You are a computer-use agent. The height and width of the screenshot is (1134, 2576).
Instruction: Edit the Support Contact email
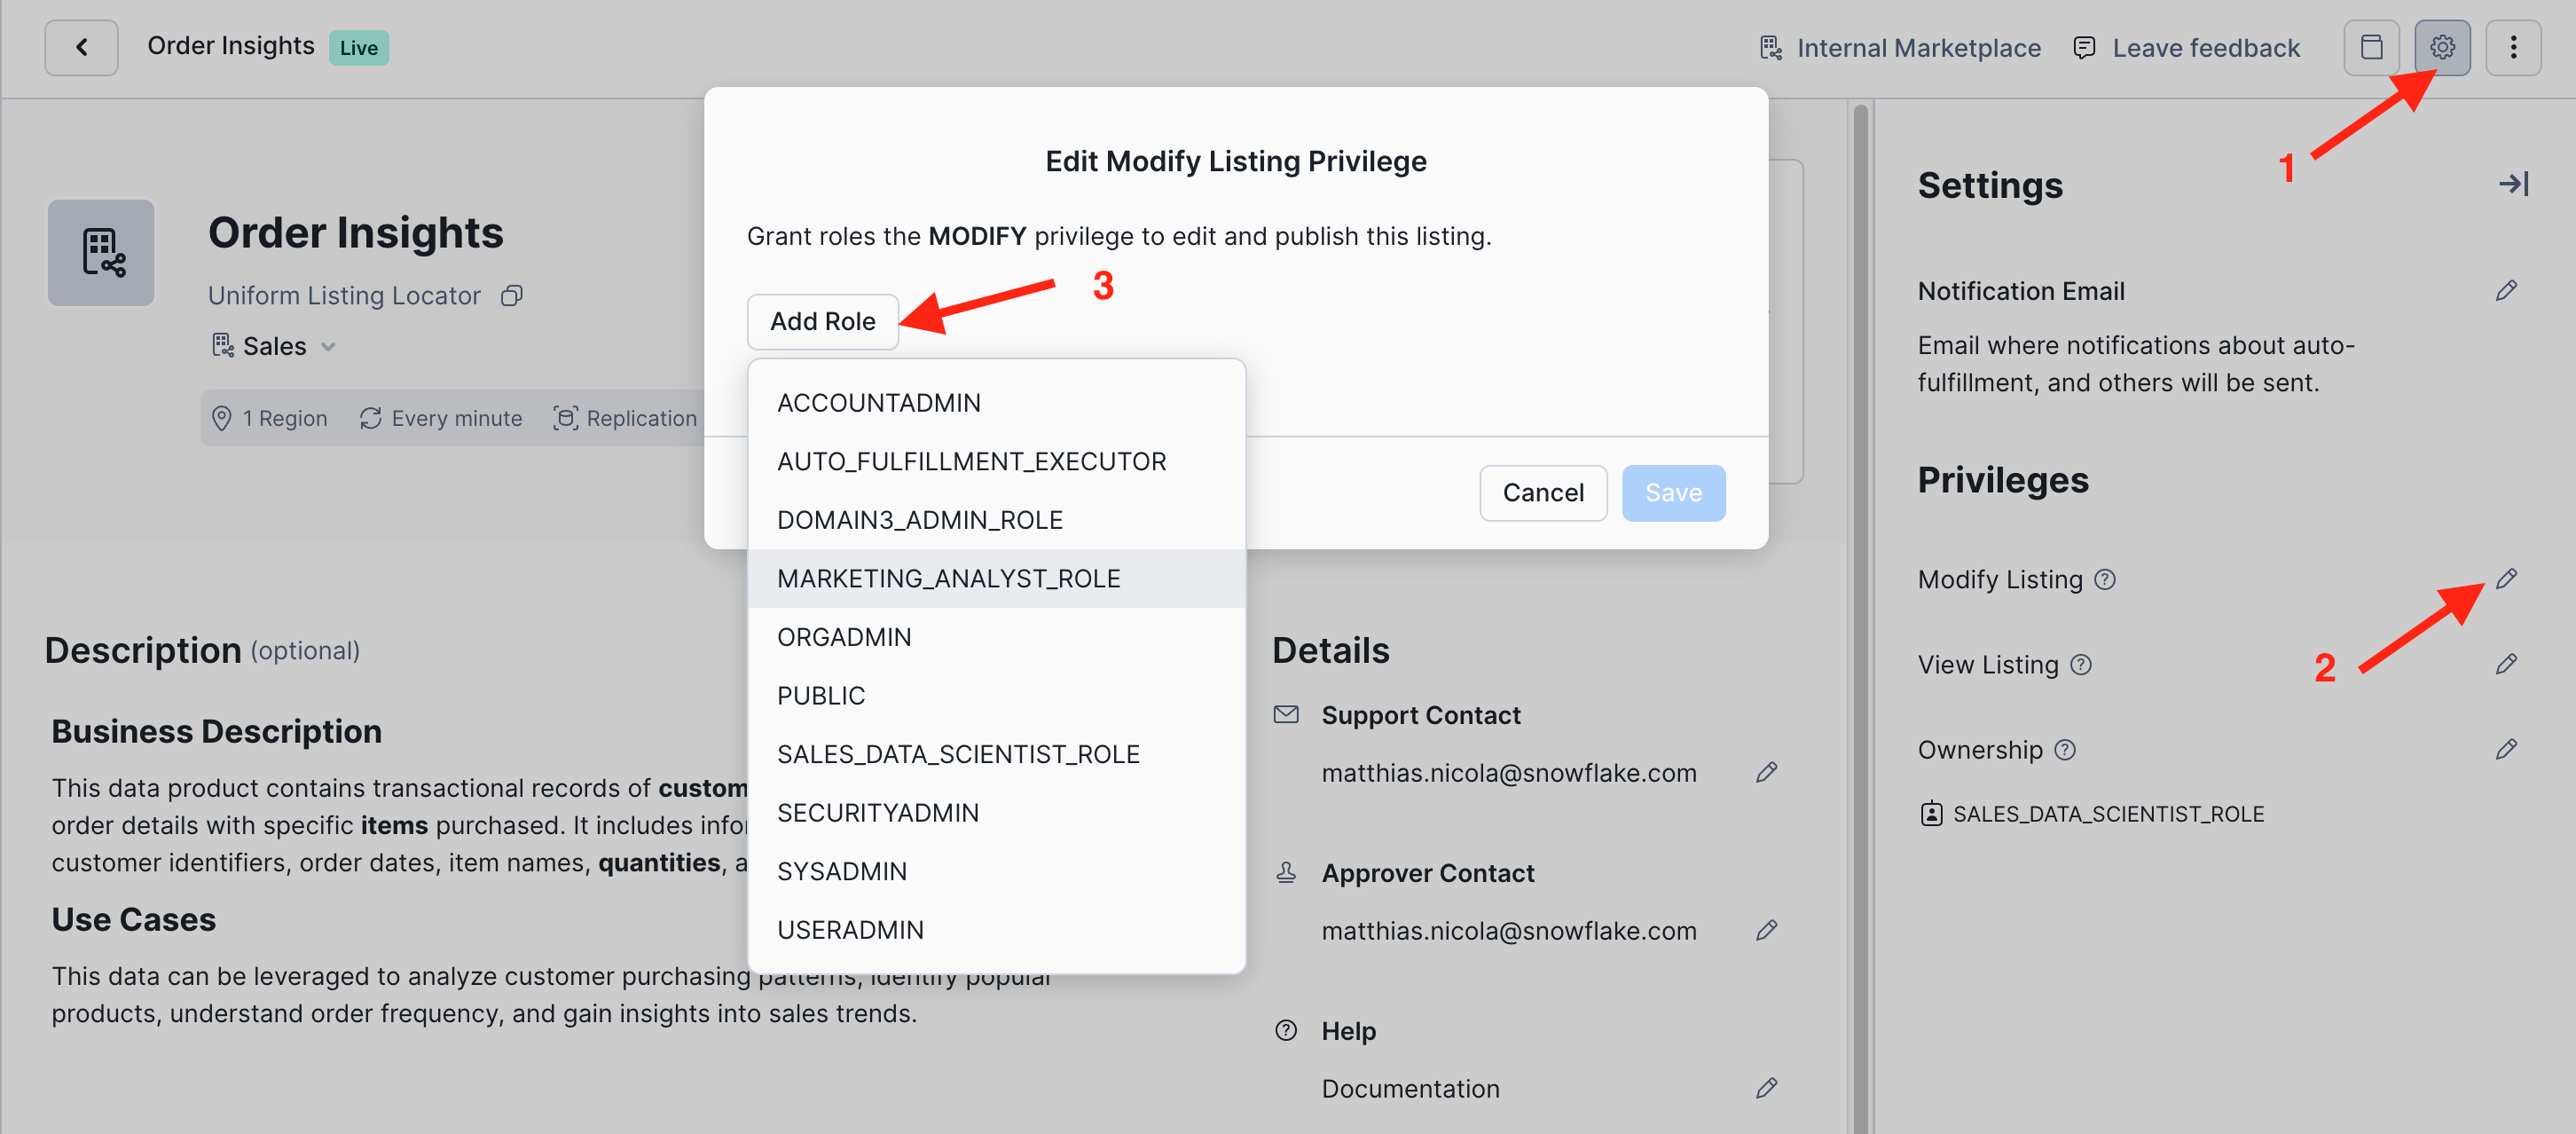click(1766, 772)
